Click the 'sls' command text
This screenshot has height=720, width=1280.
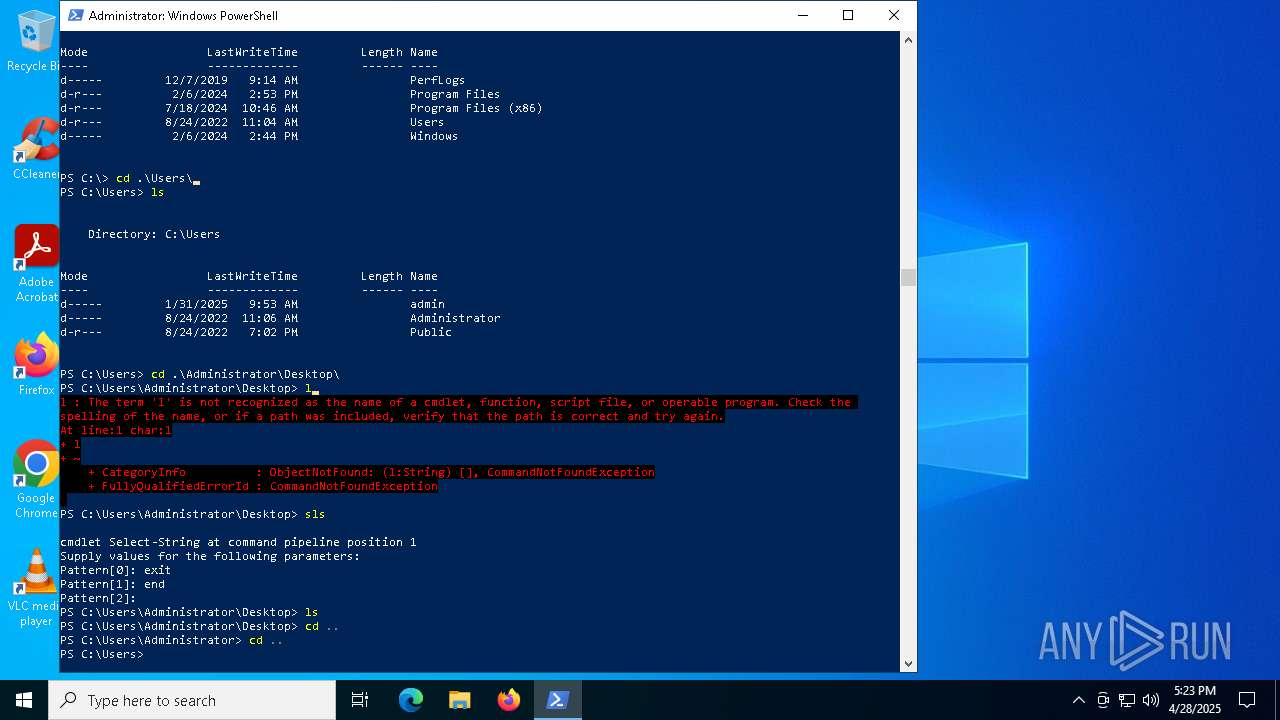point(315,514)
